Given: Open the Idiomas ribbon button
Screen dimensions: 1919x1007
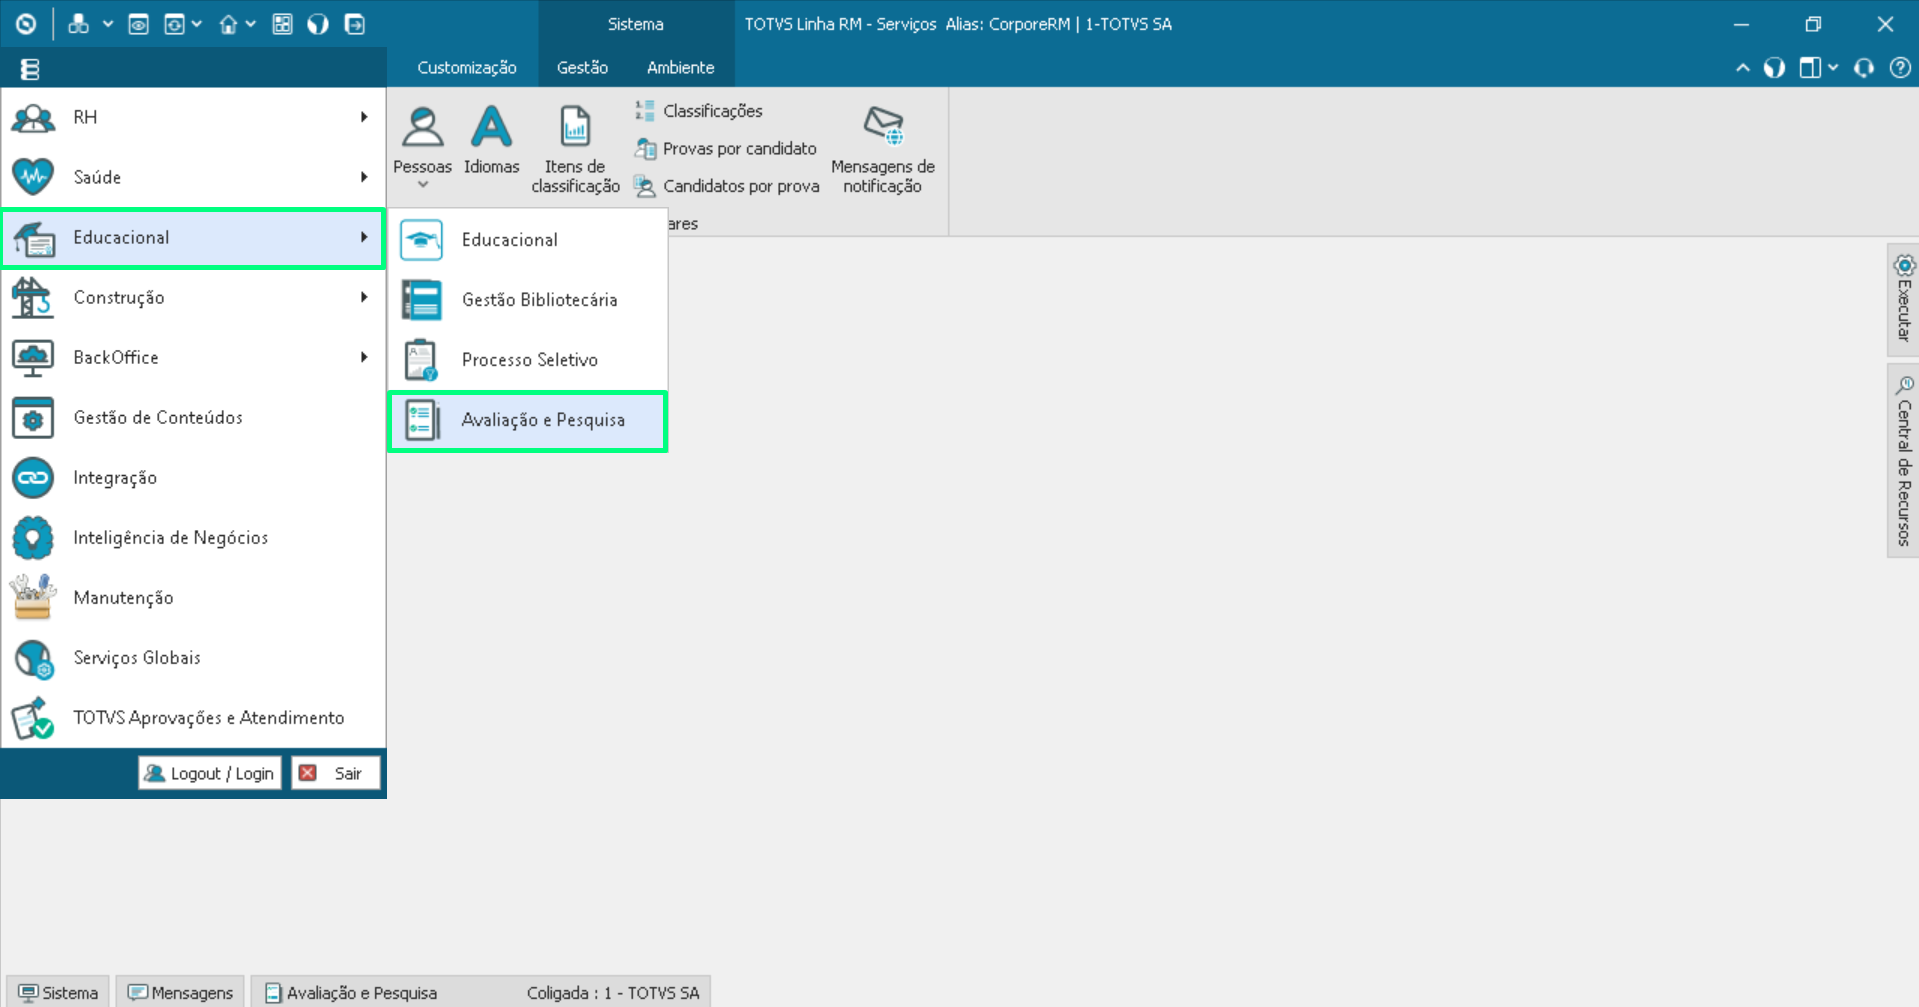Looking at the screenshot, I should tap(491, 140).
